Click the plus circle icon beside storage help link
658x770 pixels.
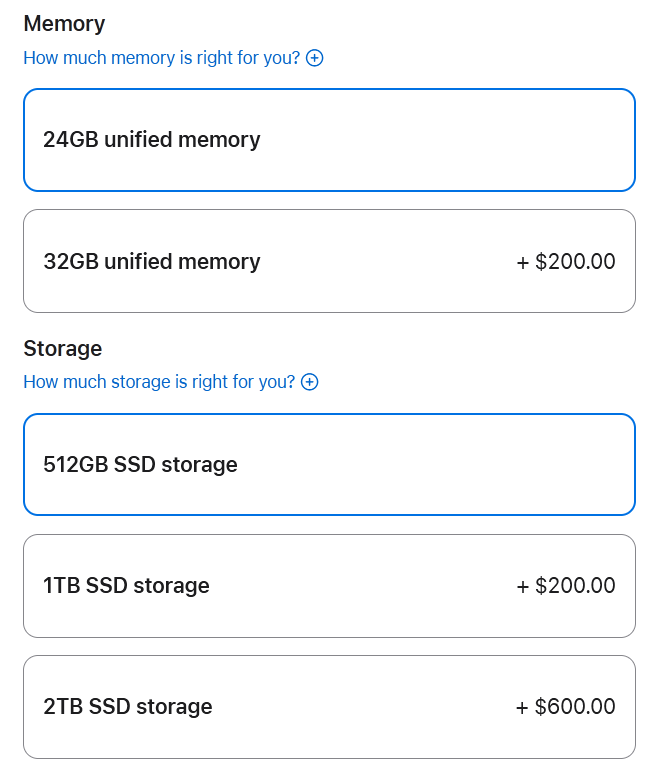point(309,382)
